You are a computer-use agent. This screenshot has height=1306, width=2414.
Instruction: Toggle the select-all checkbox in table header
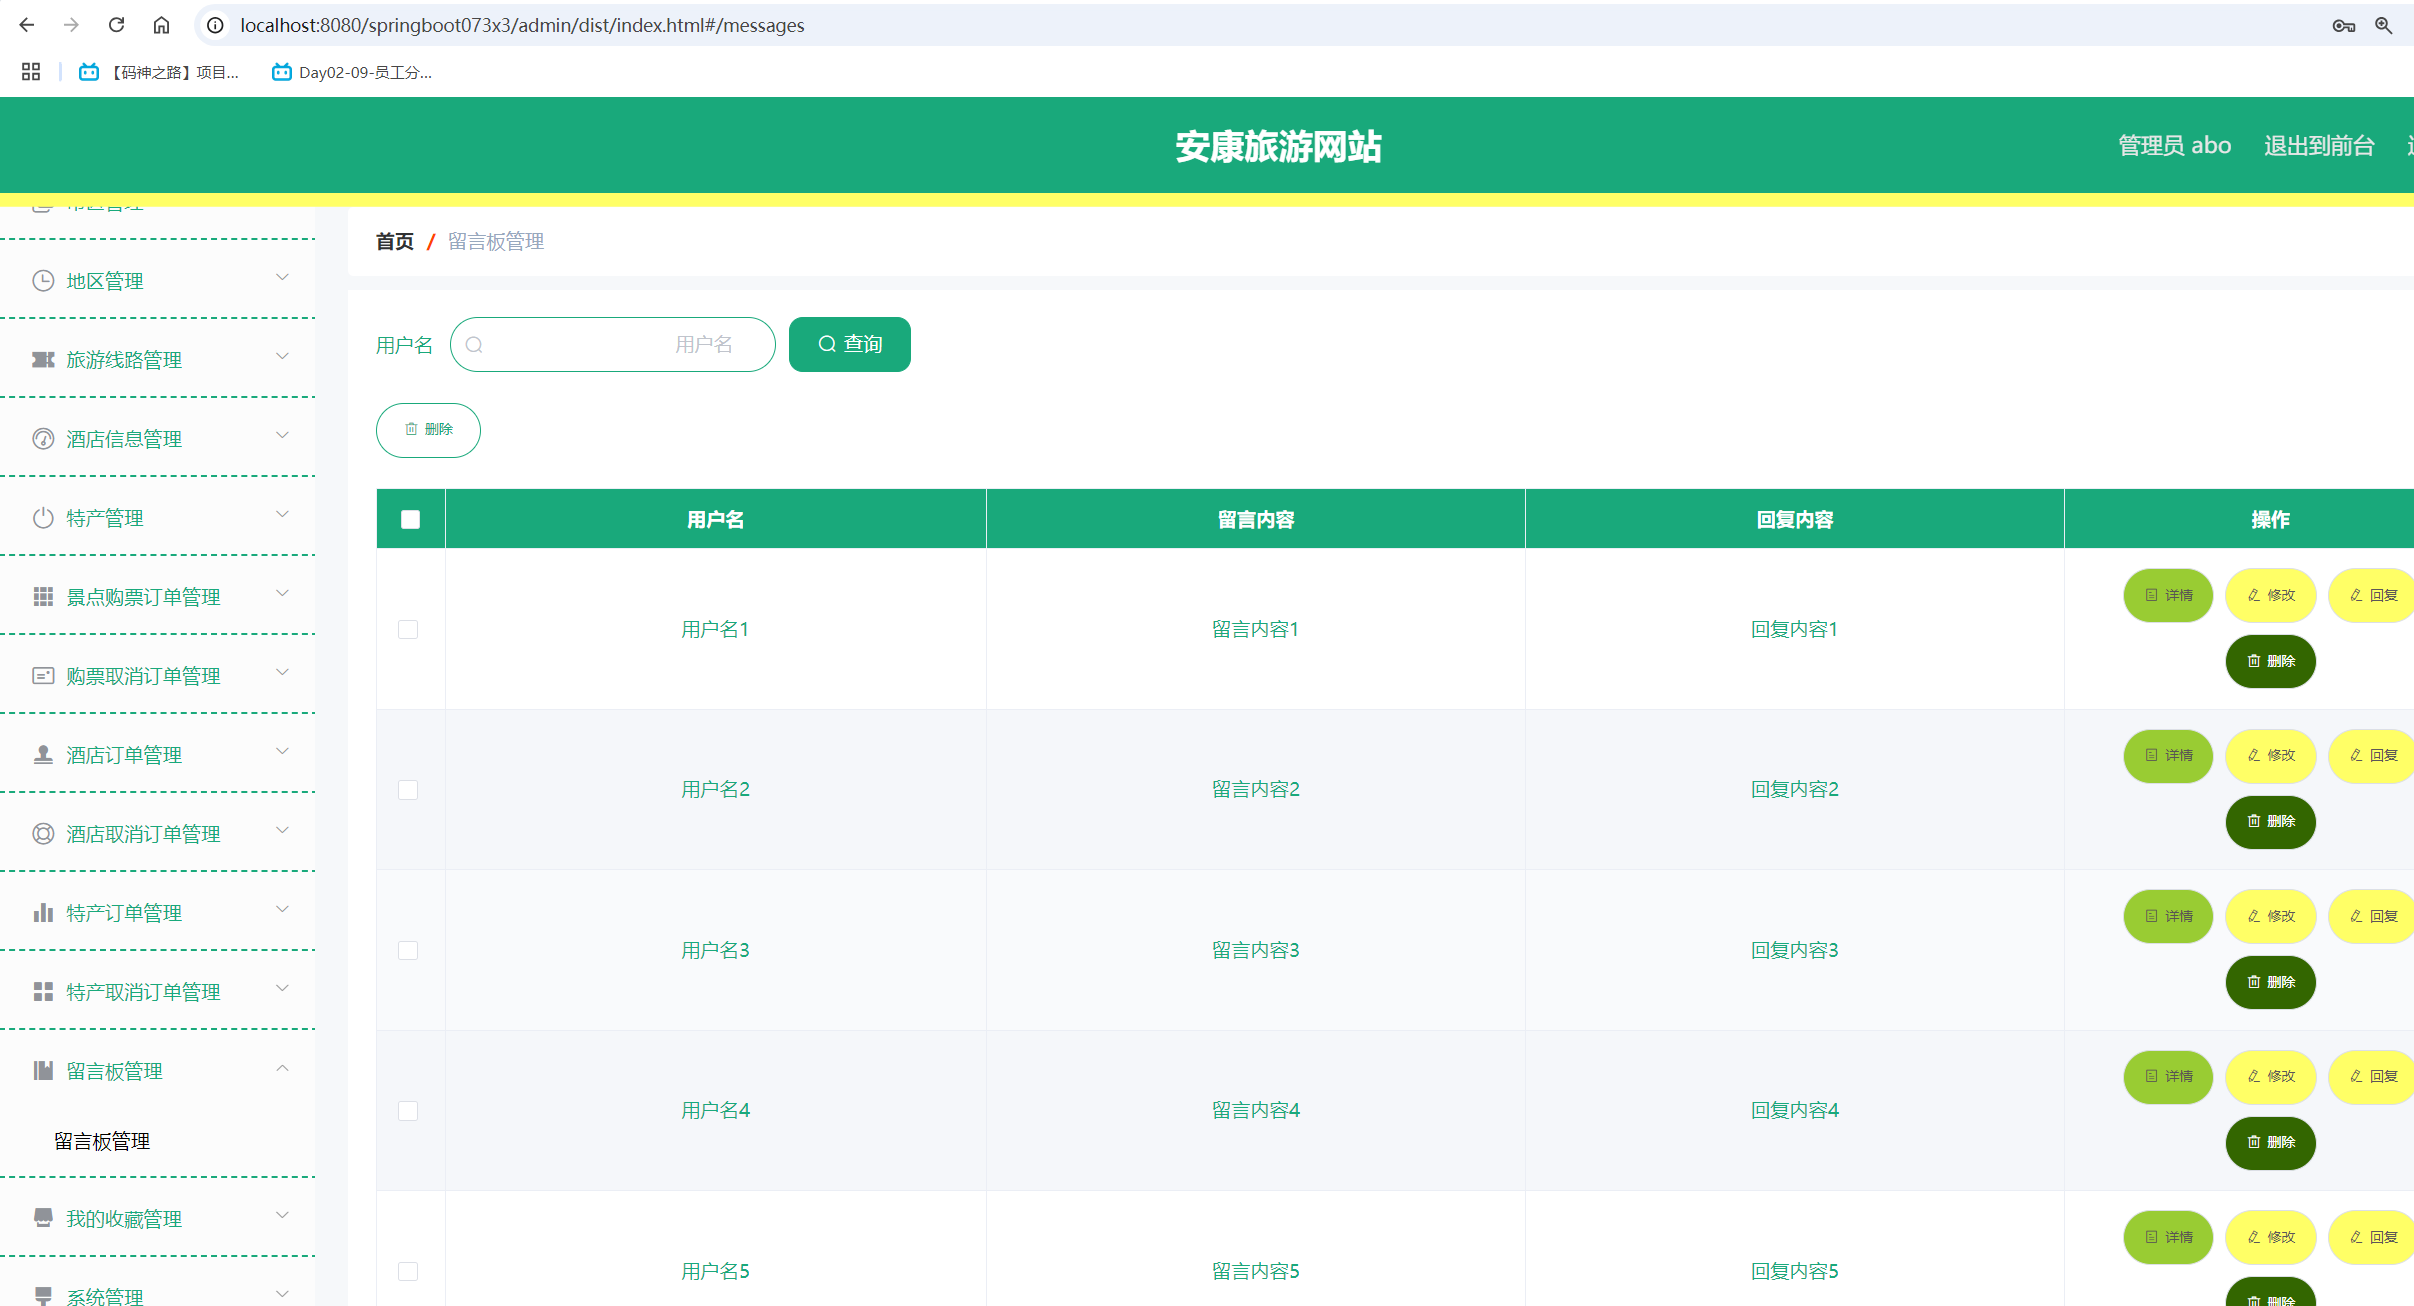410,518
